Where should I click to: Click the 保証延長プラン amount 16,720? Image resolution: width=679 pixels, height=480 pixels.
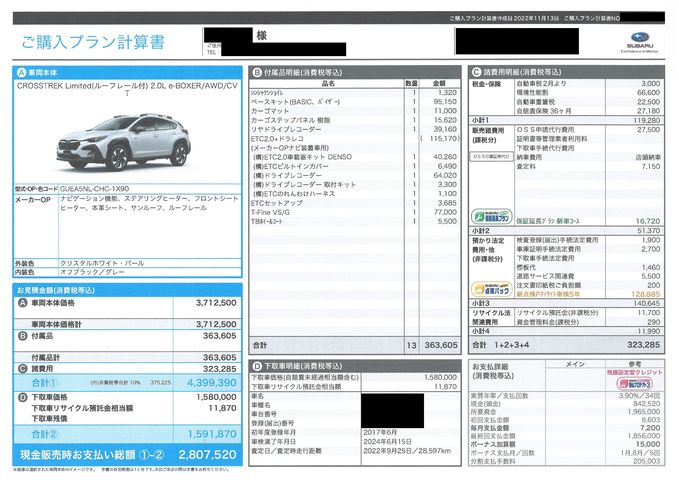pyautogui.click(x=648, y=221)
